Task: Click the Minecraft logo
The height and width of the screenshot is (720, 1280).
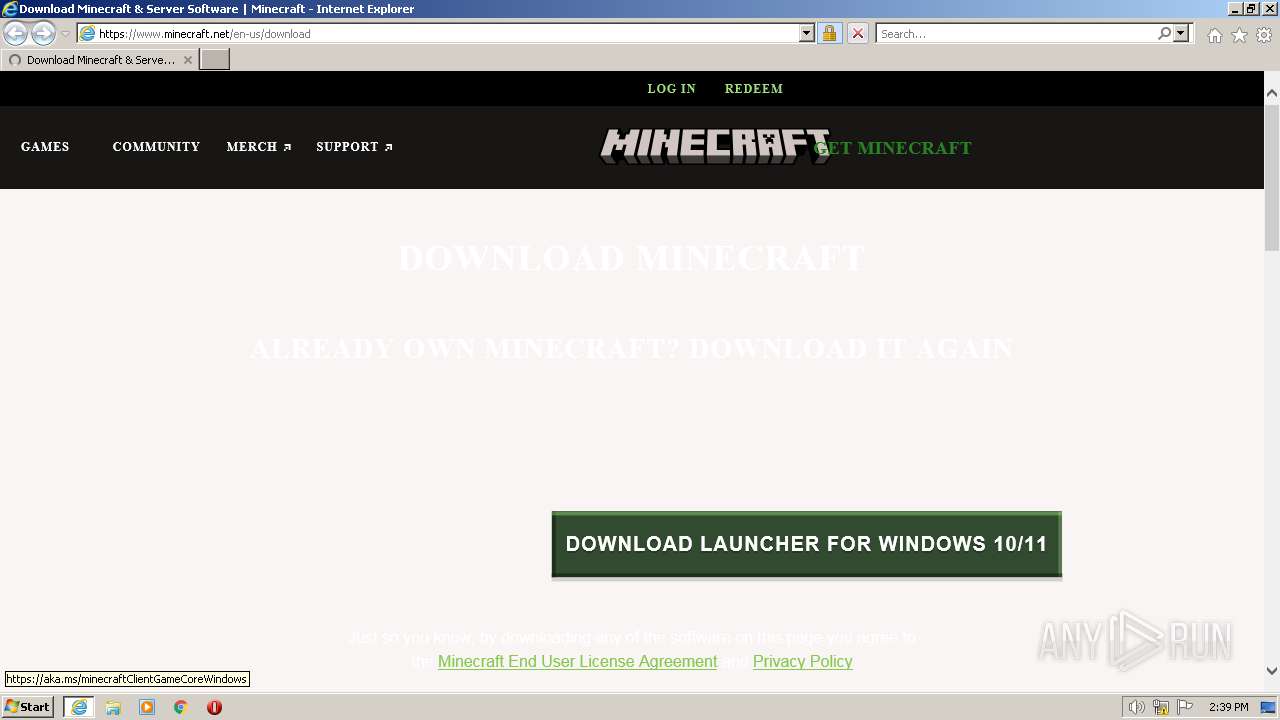Action: click(714, 146)
